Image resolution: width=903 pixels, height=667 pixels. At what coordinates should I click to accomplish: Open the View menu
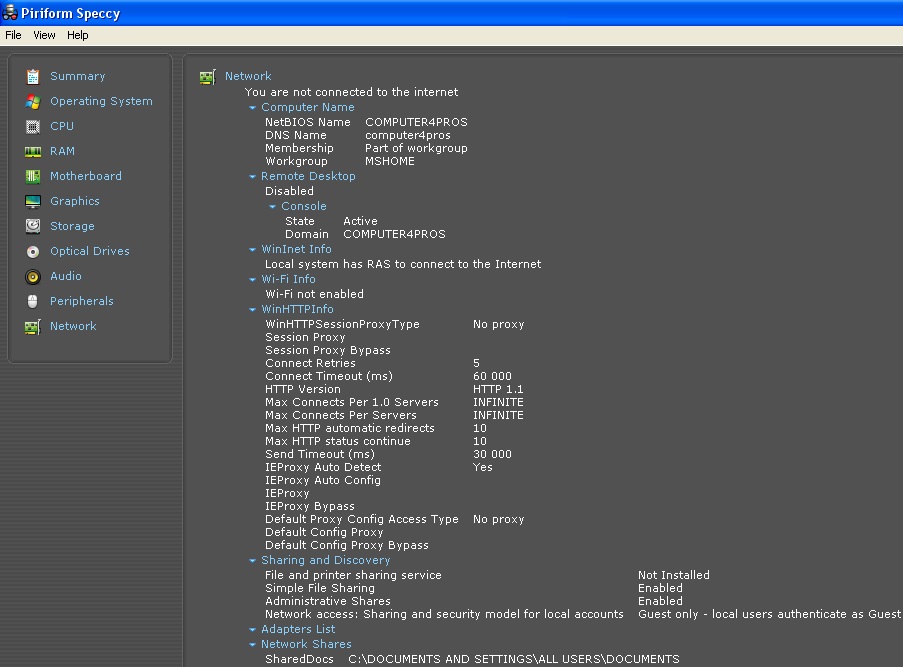coord(44,35)
